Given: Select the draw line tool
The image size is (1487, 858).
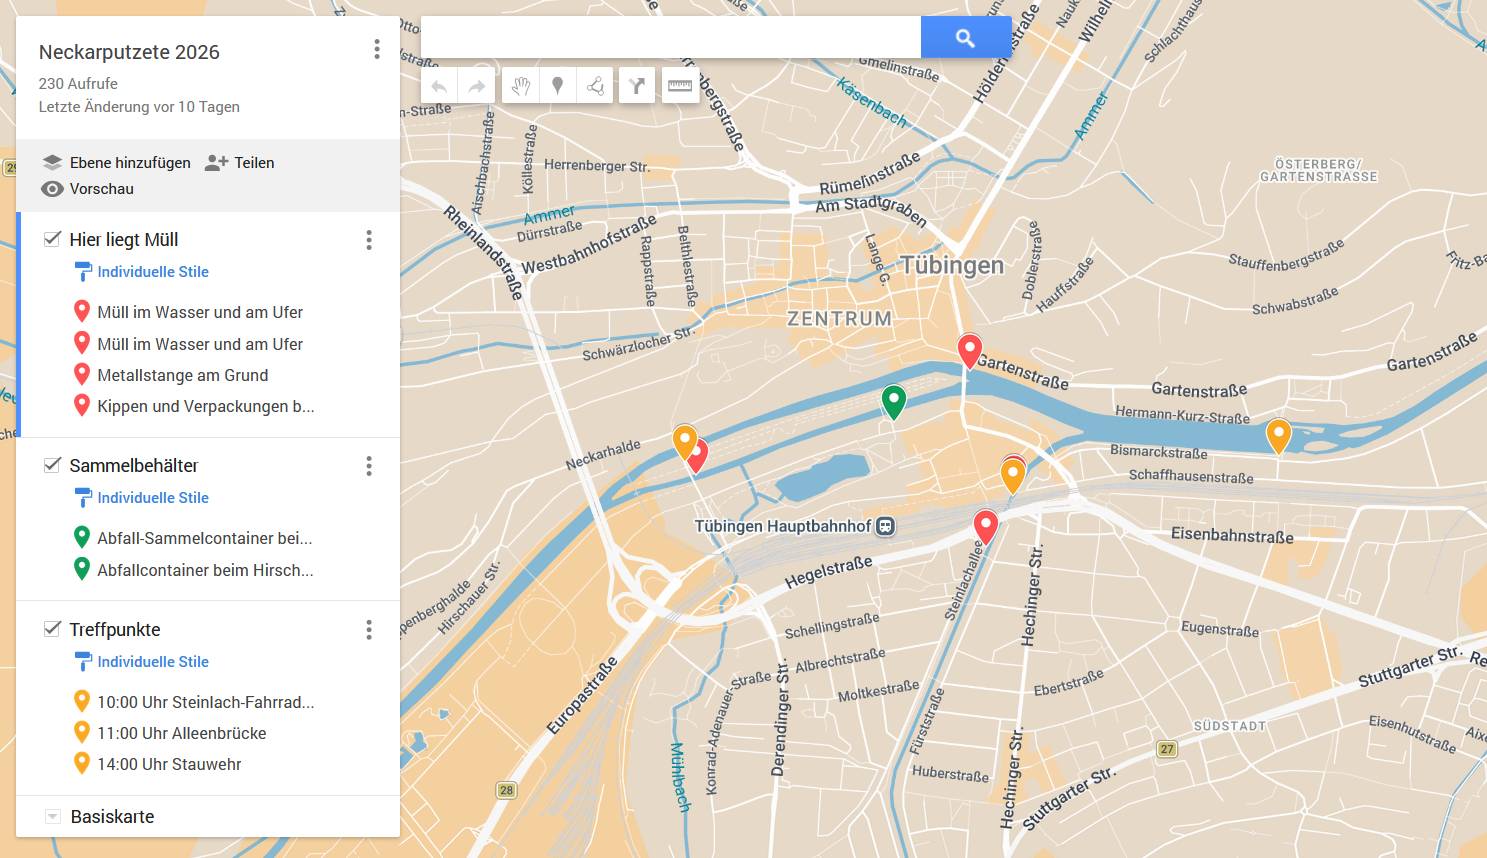Looking at the screenshot, I should click(596, 86).
